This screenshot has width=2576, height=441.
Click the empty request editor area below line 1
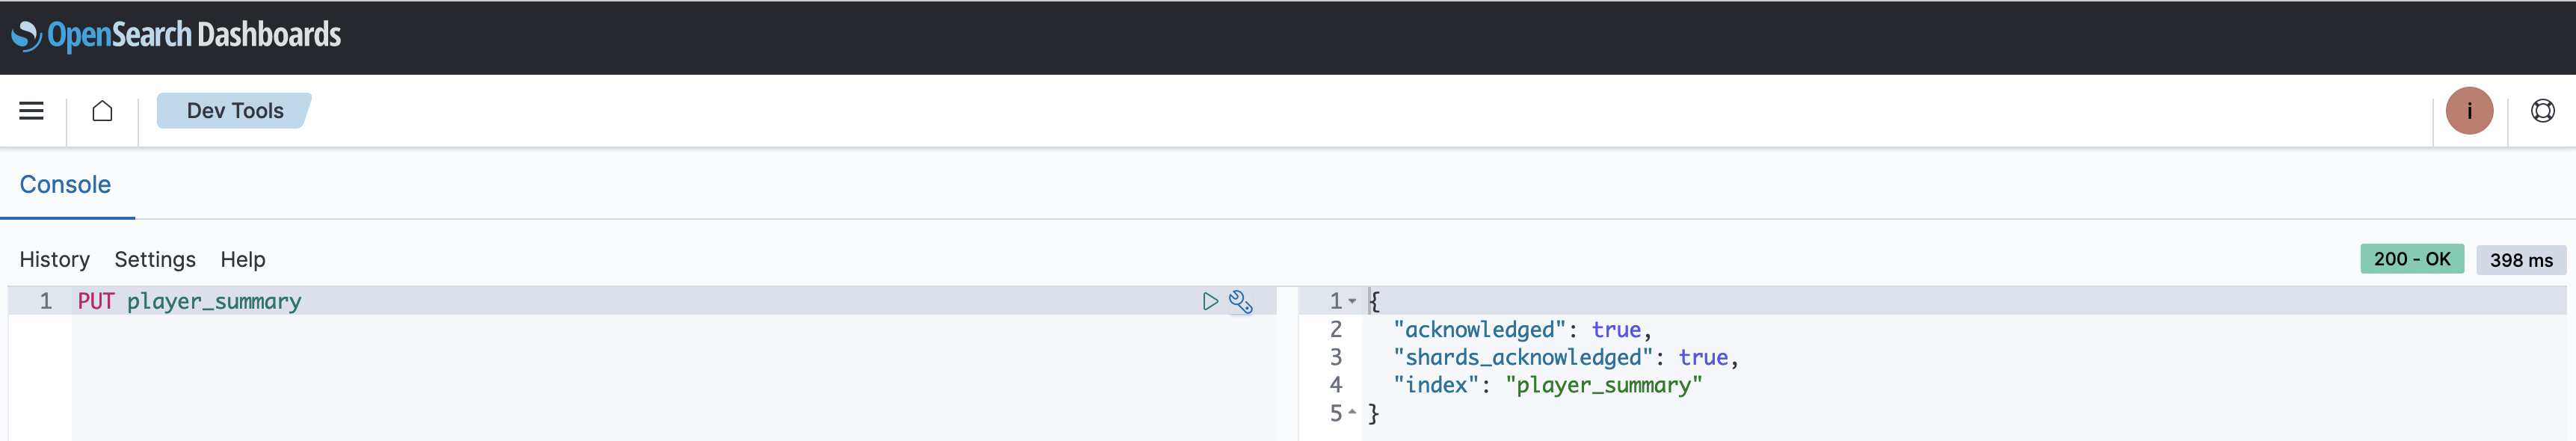(674, 378)
